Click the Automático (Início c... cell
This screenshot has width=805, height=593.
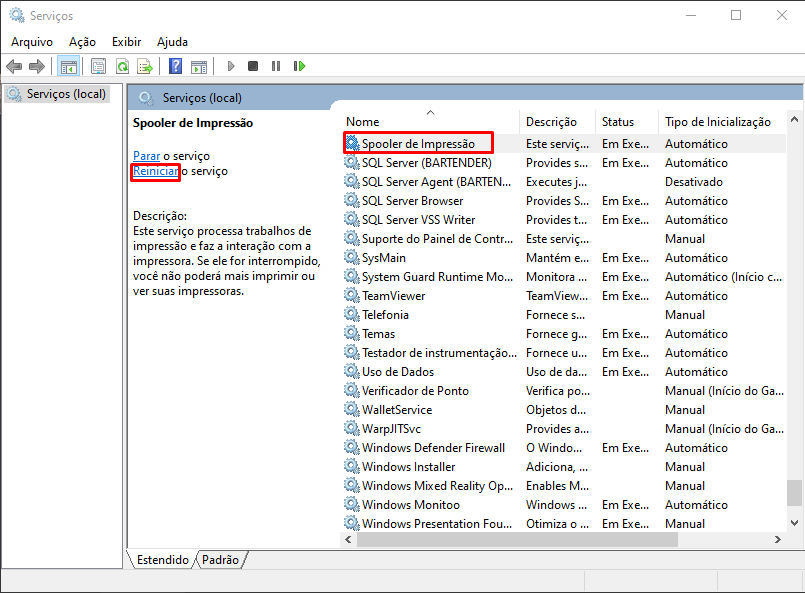coord(723,277)
